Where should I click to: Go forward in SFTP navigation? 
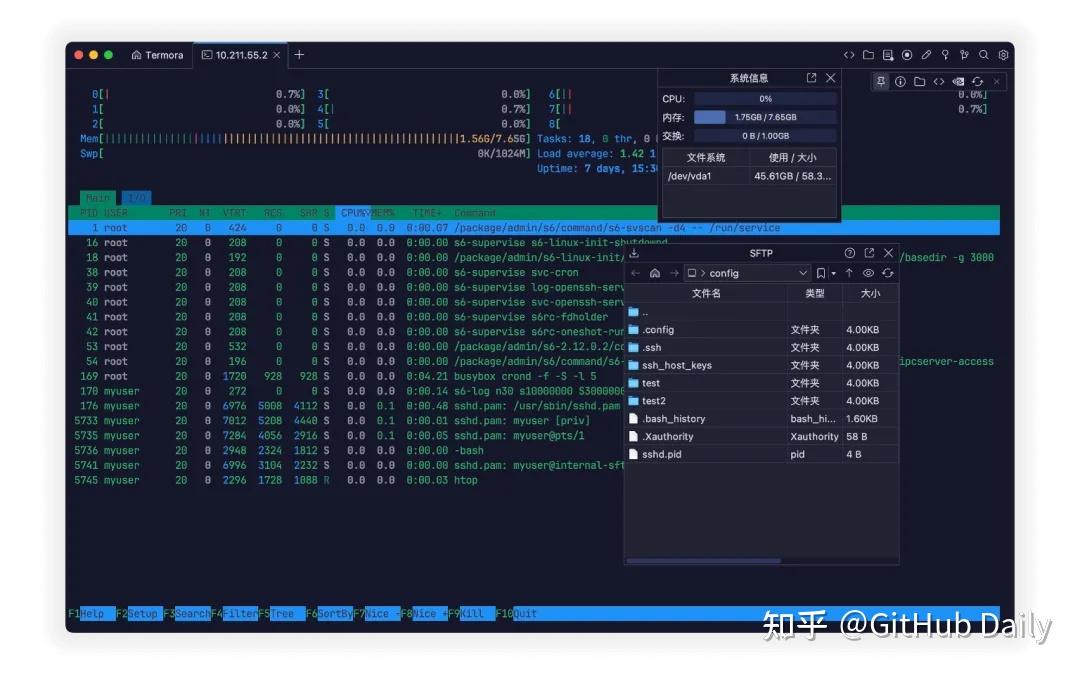point(674,273)
